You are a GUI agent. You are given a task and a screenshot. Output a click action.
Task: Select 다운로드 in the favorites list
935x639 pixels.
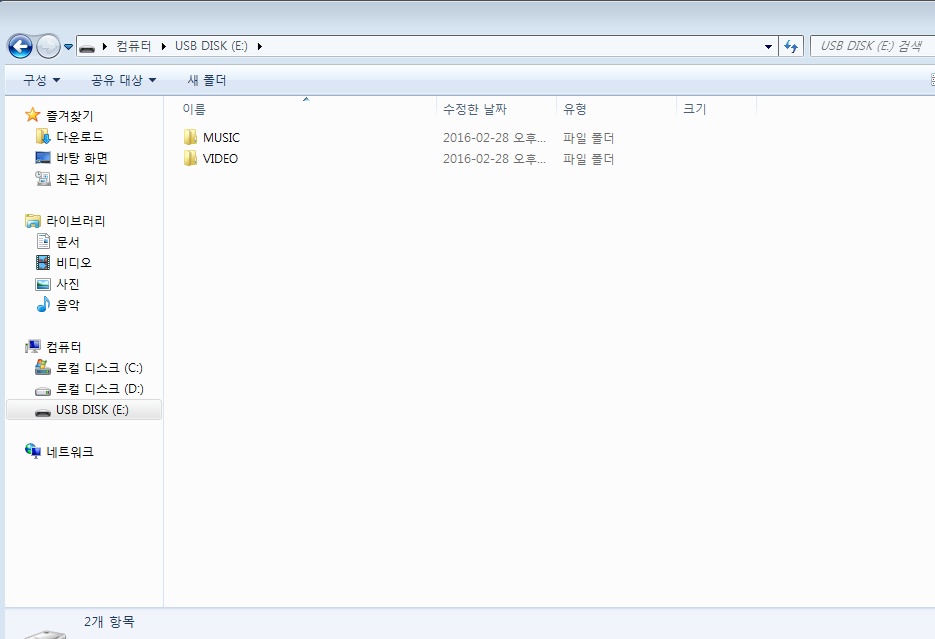(x=79, y=136)
